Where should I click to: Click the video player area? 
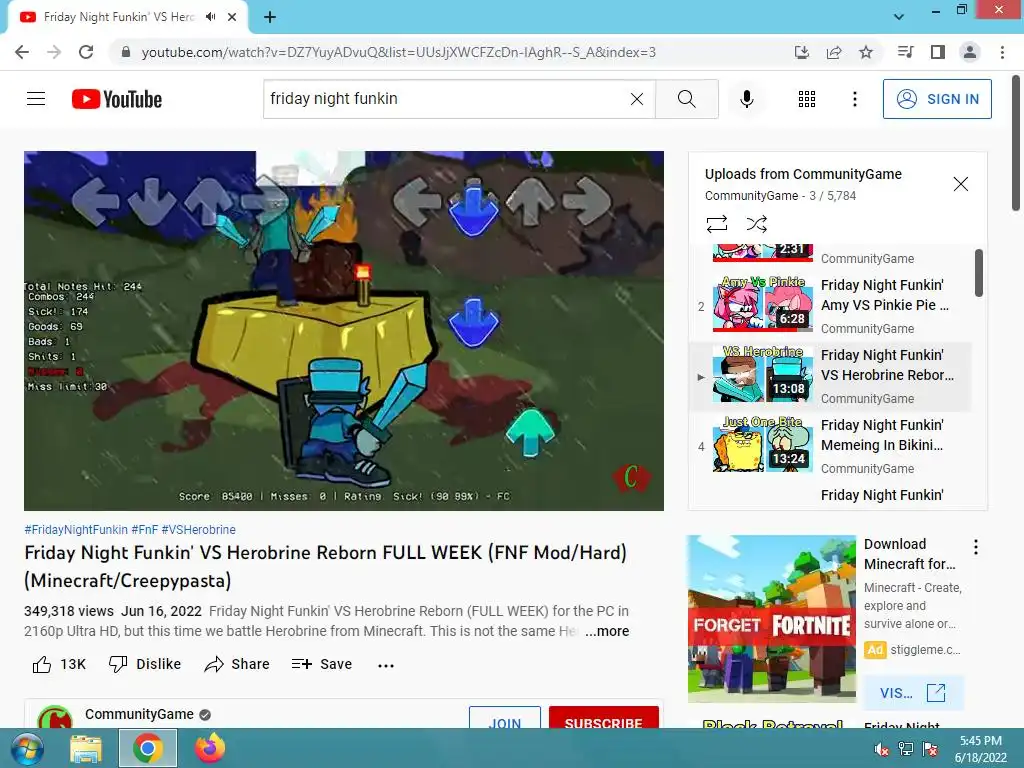(x=344, y=330)
